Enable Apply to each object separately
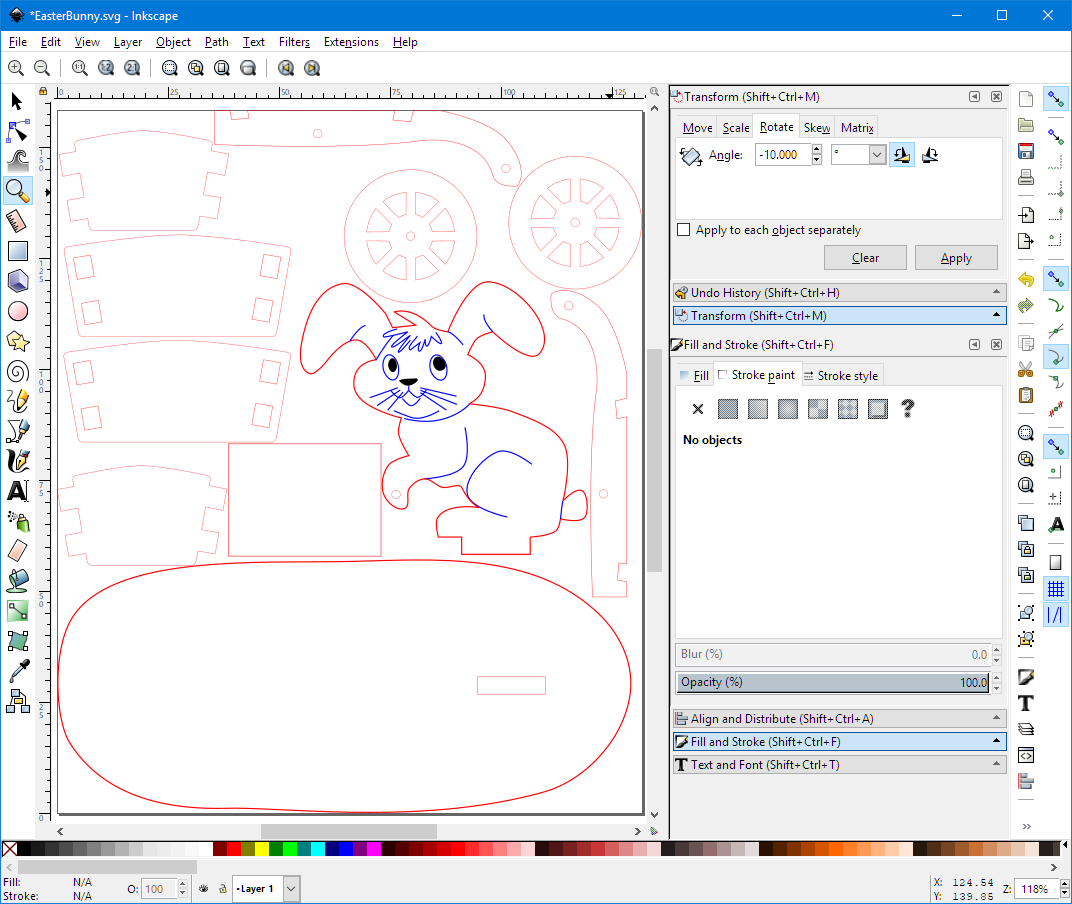 pyautogui.click(x=684, y=230)
